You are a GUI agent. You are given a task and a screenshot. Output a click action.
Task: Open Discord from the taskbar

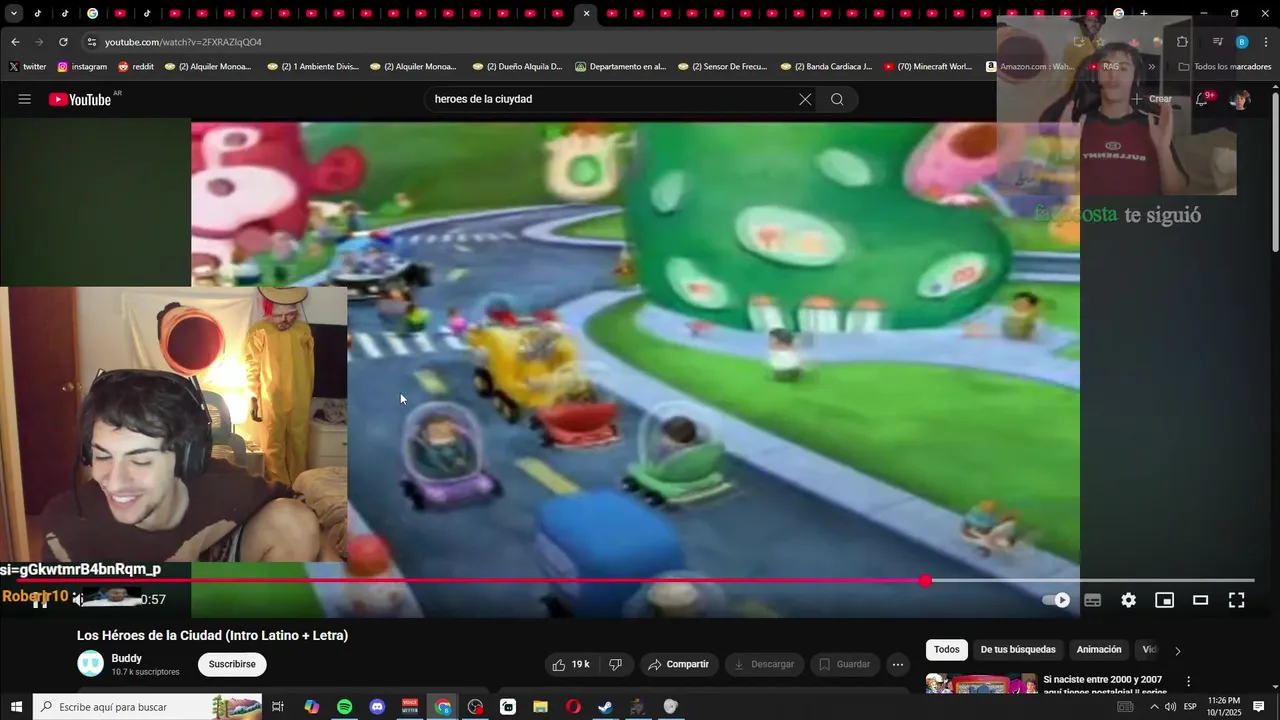(377, 707)
